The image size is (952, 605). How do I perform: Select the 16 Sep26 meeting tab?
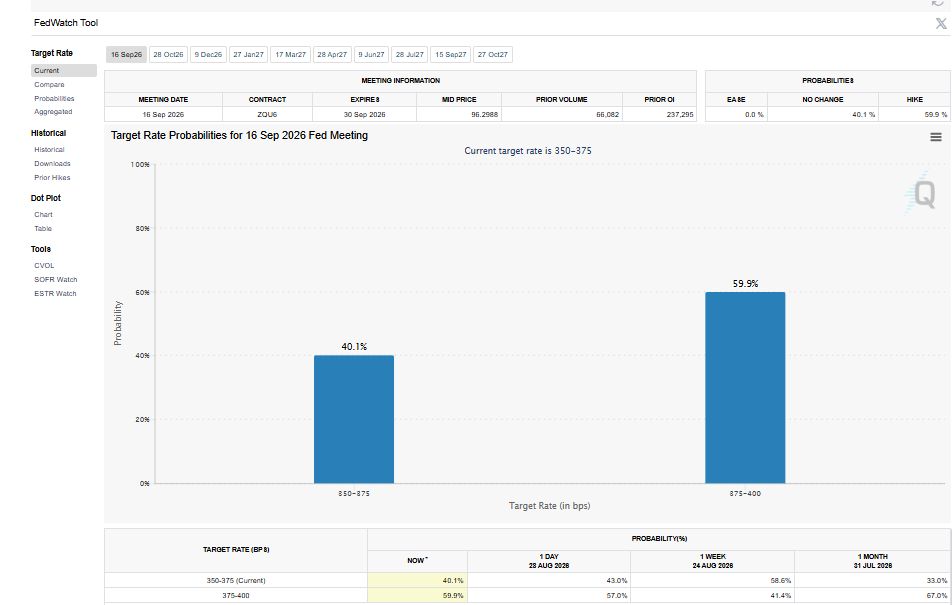126,55
